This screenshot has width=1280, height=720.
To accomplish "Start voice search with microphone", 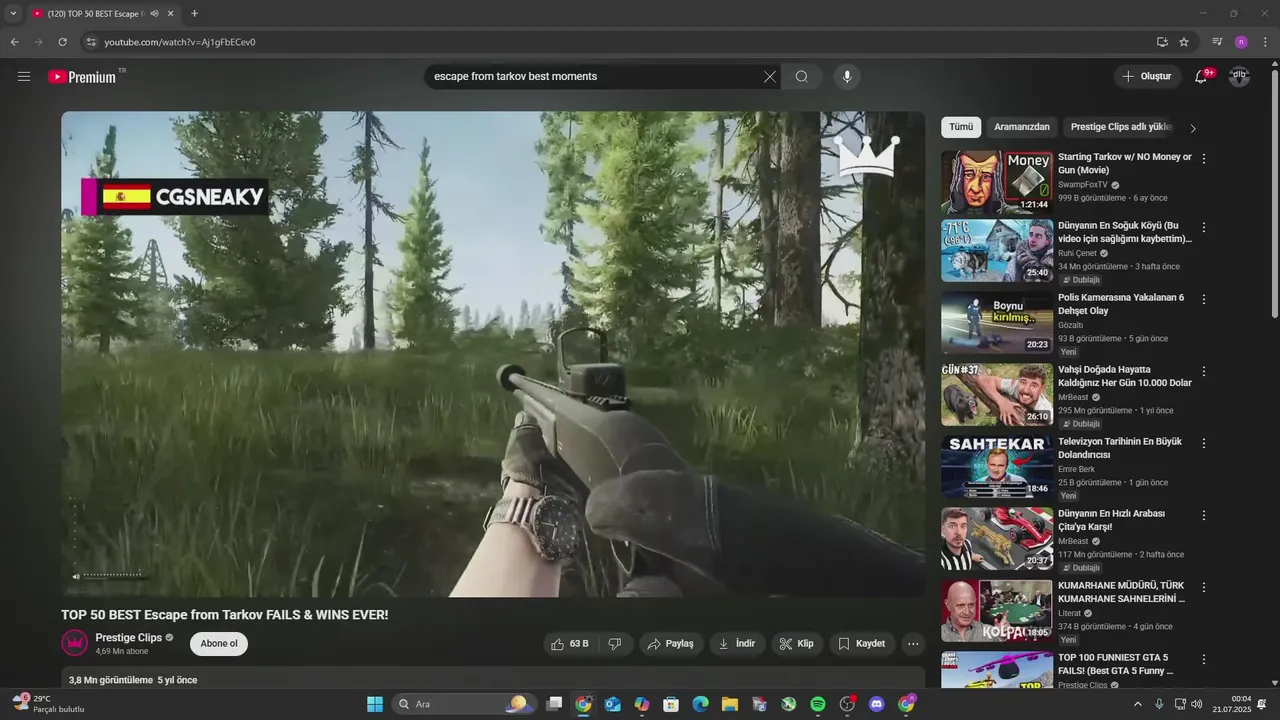I will click(847, 77).
